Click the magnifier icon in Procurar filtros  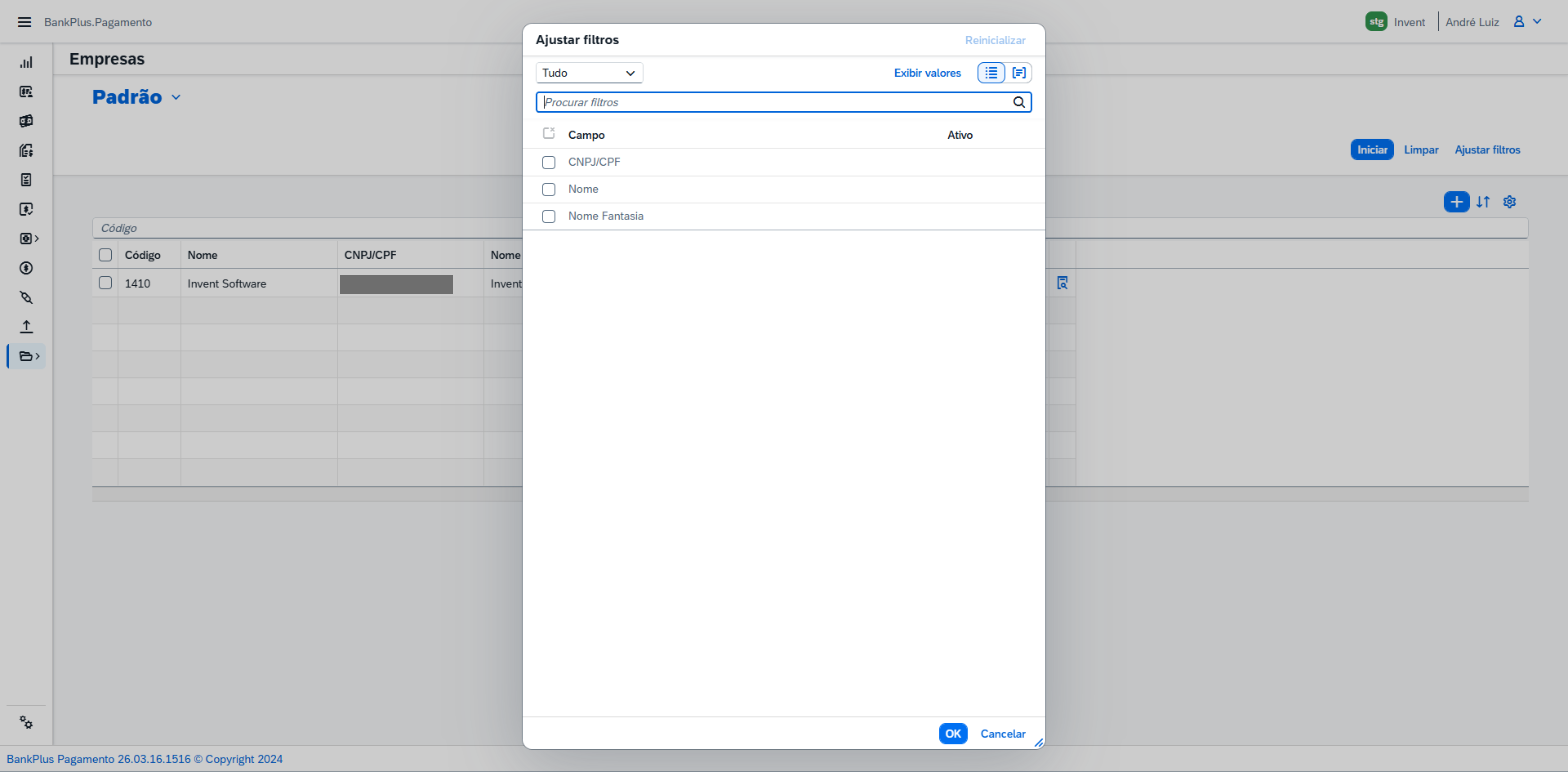click(x=1019, y=102)
